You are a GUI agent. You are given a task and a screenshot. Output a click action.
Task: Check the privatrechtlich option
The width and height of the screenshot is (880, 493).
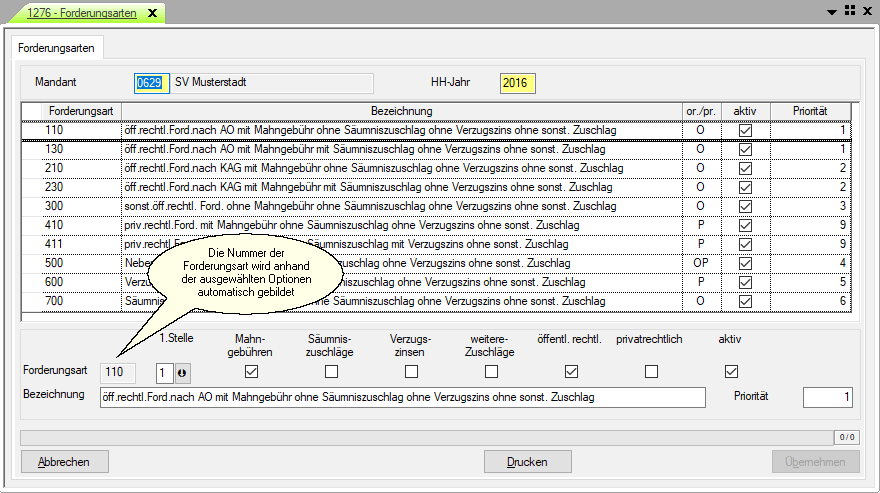(x=651, y=372)
